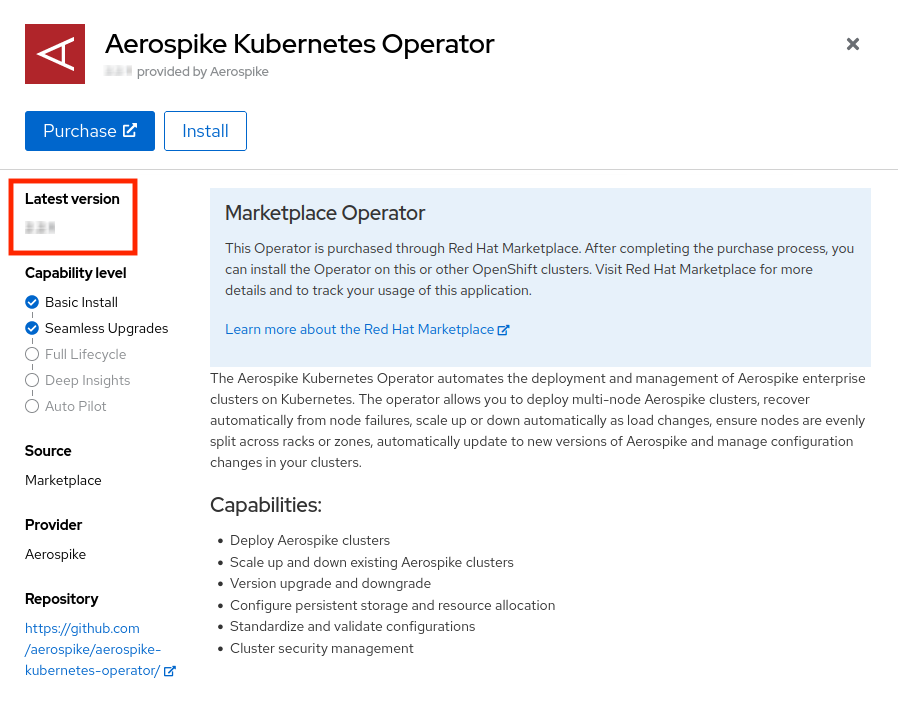Click the Capability level heading
The height and width of the screenshot is (703, 899).
(75, 273)
